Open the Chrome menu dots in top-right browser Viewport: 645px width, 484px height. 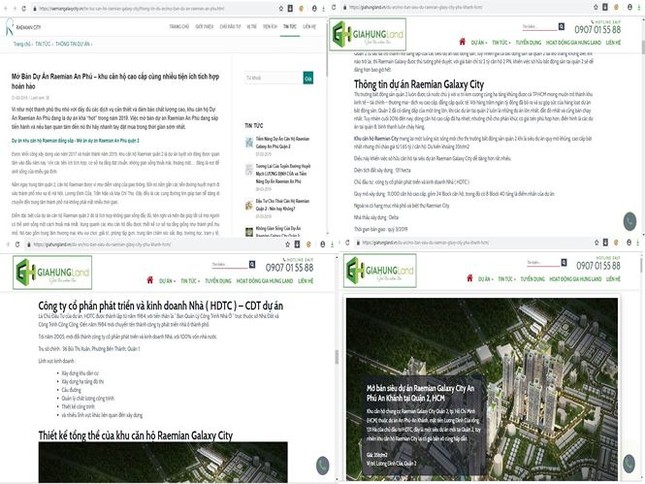[638, 7]
